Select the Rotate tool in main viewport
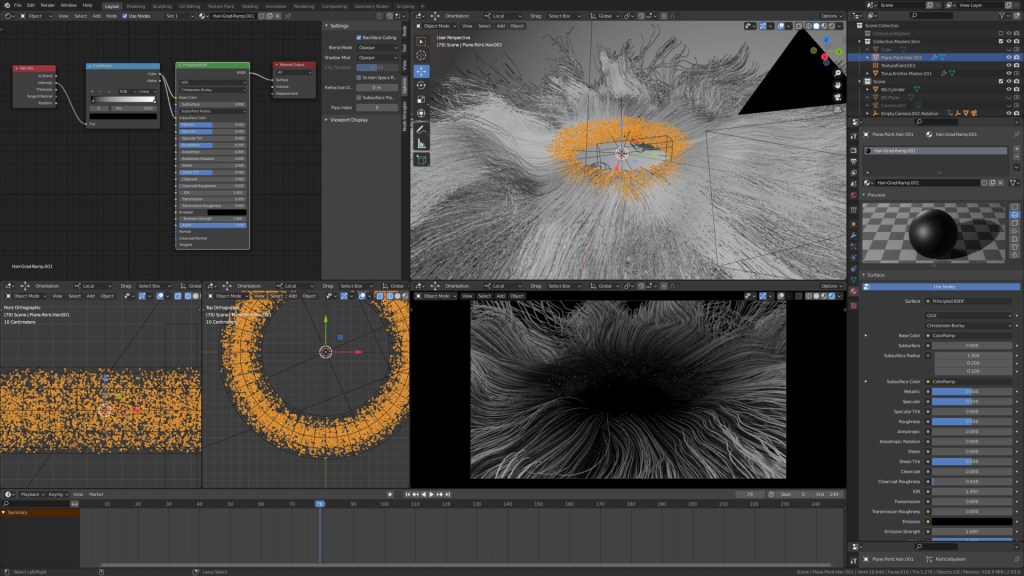 click(421, 86)
